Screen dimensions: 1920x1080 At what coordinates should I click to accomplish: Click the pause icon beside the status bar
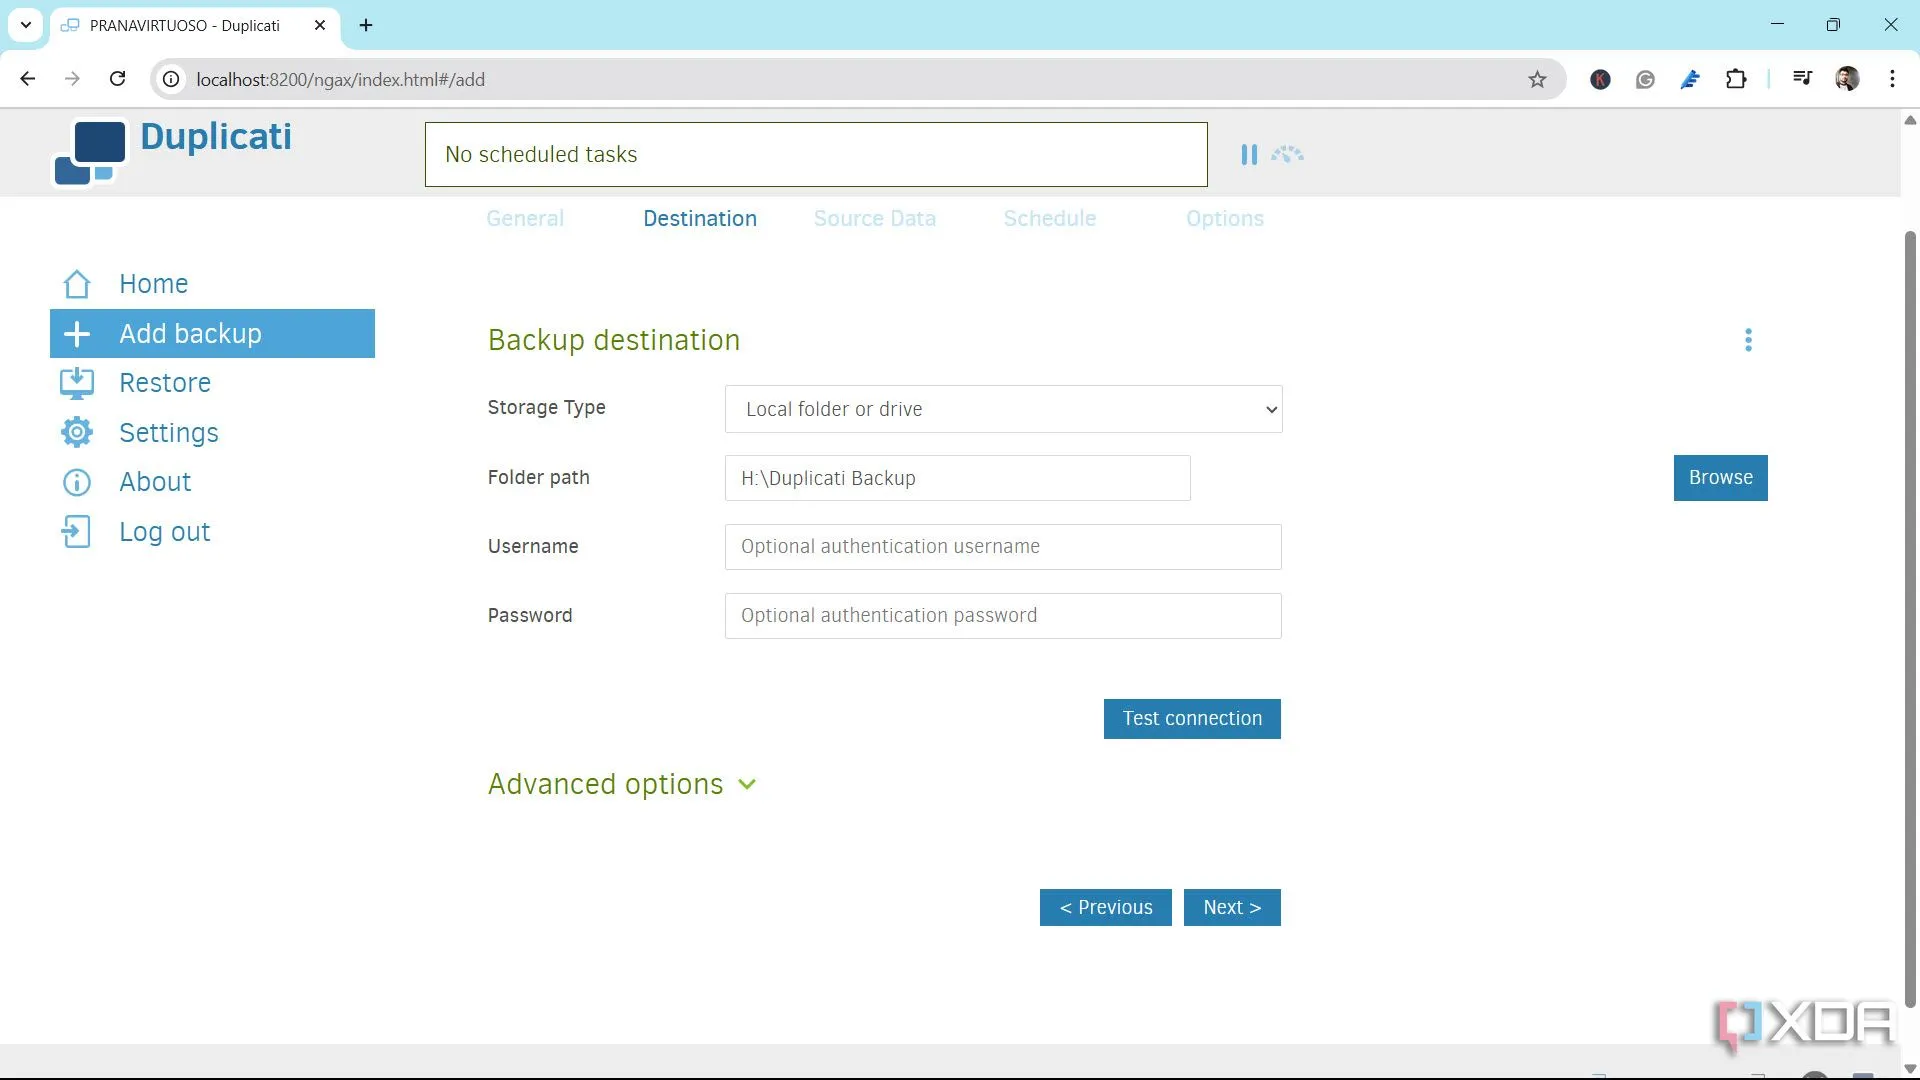[1248, 155]
